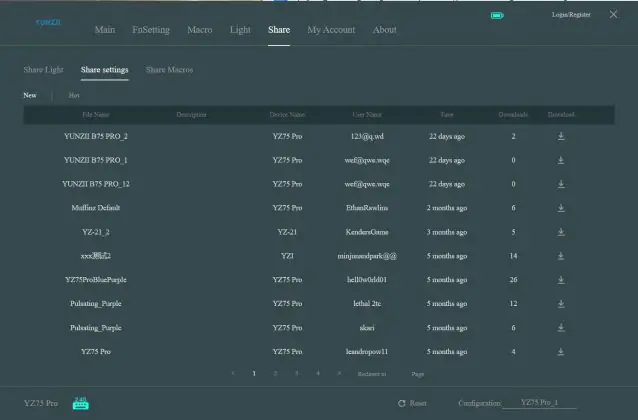The image size is (638, 420).
Task: Download the YUNZII B75 PRO_1 settings file
Action: pos(561,160)
